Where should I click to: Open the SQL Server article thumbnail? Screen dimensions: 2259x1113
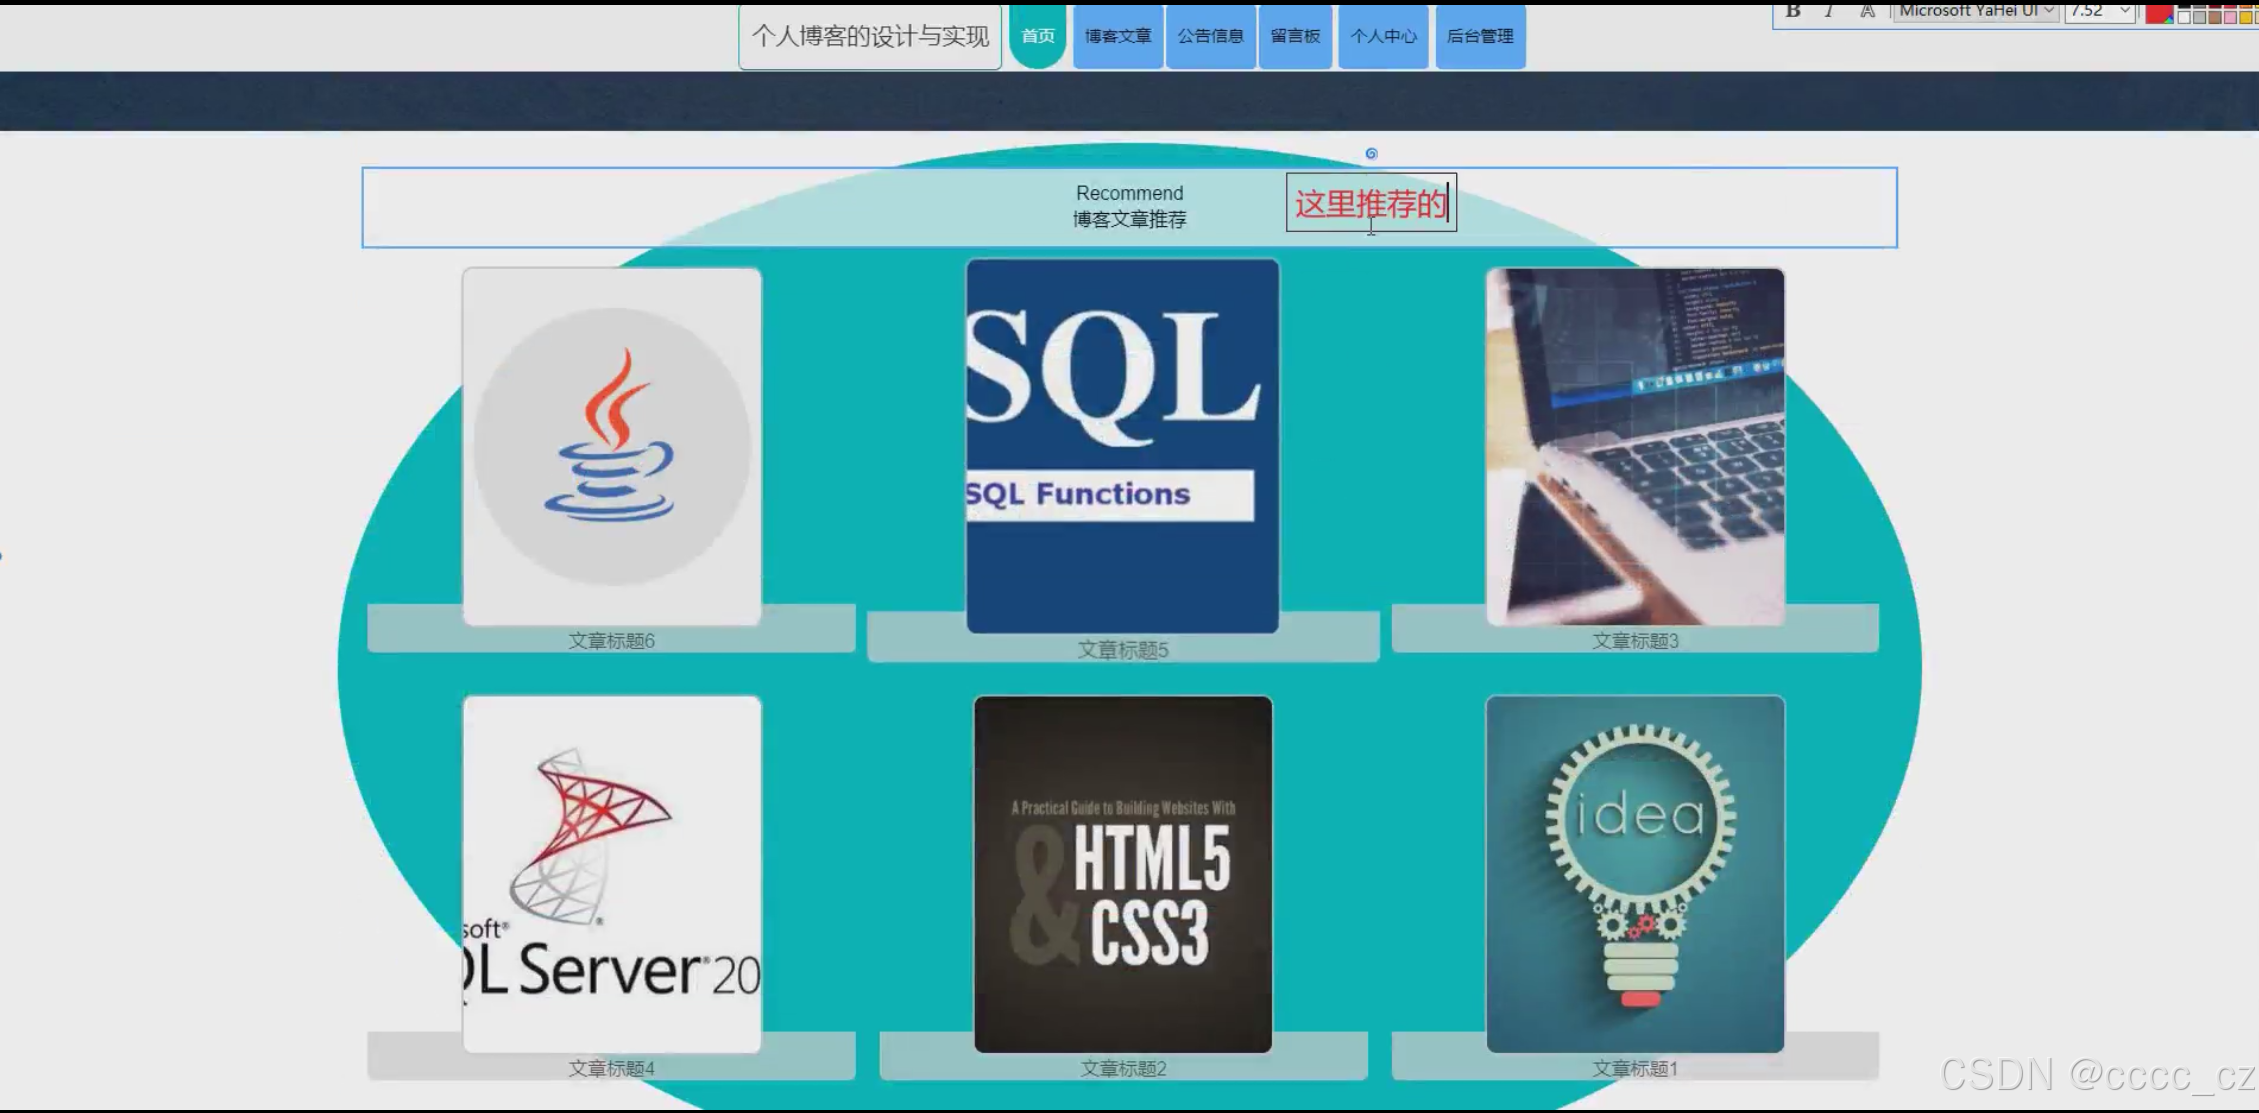point(611,873)
